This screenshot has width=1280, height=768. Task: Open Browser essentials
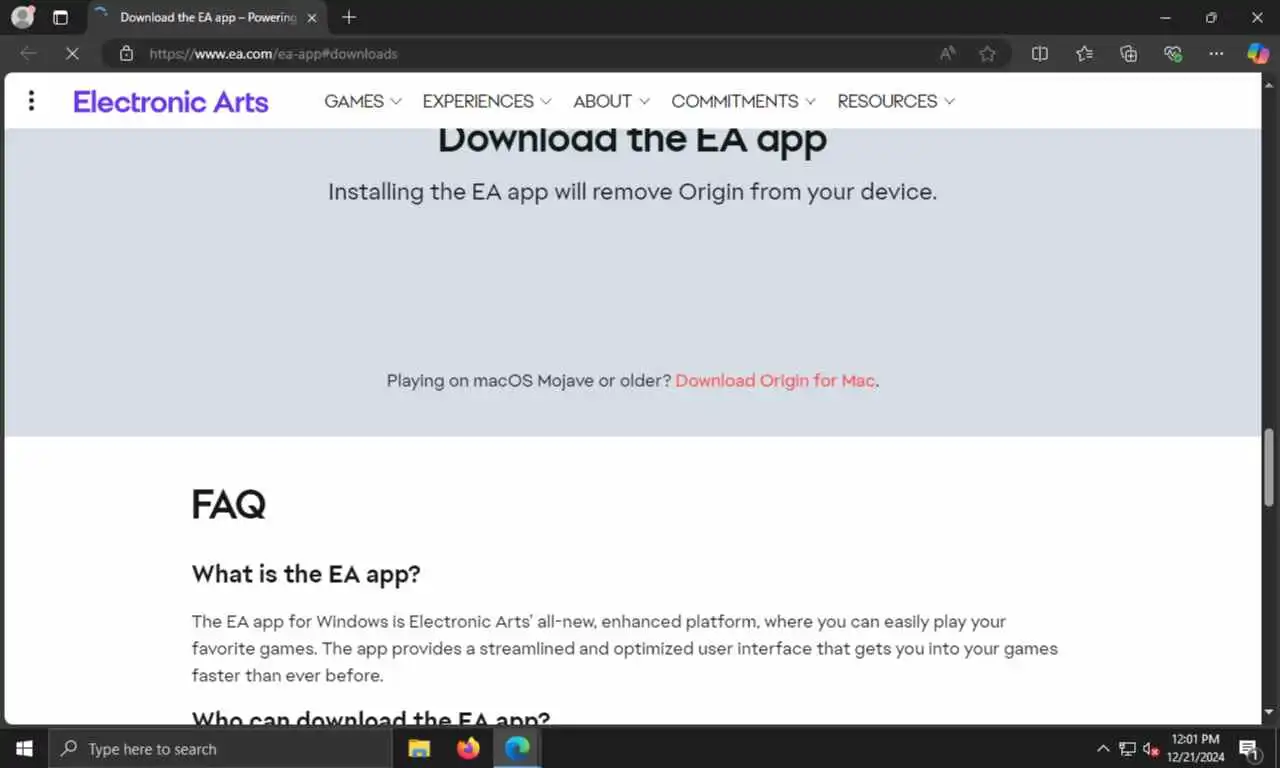coord(1173,54)
